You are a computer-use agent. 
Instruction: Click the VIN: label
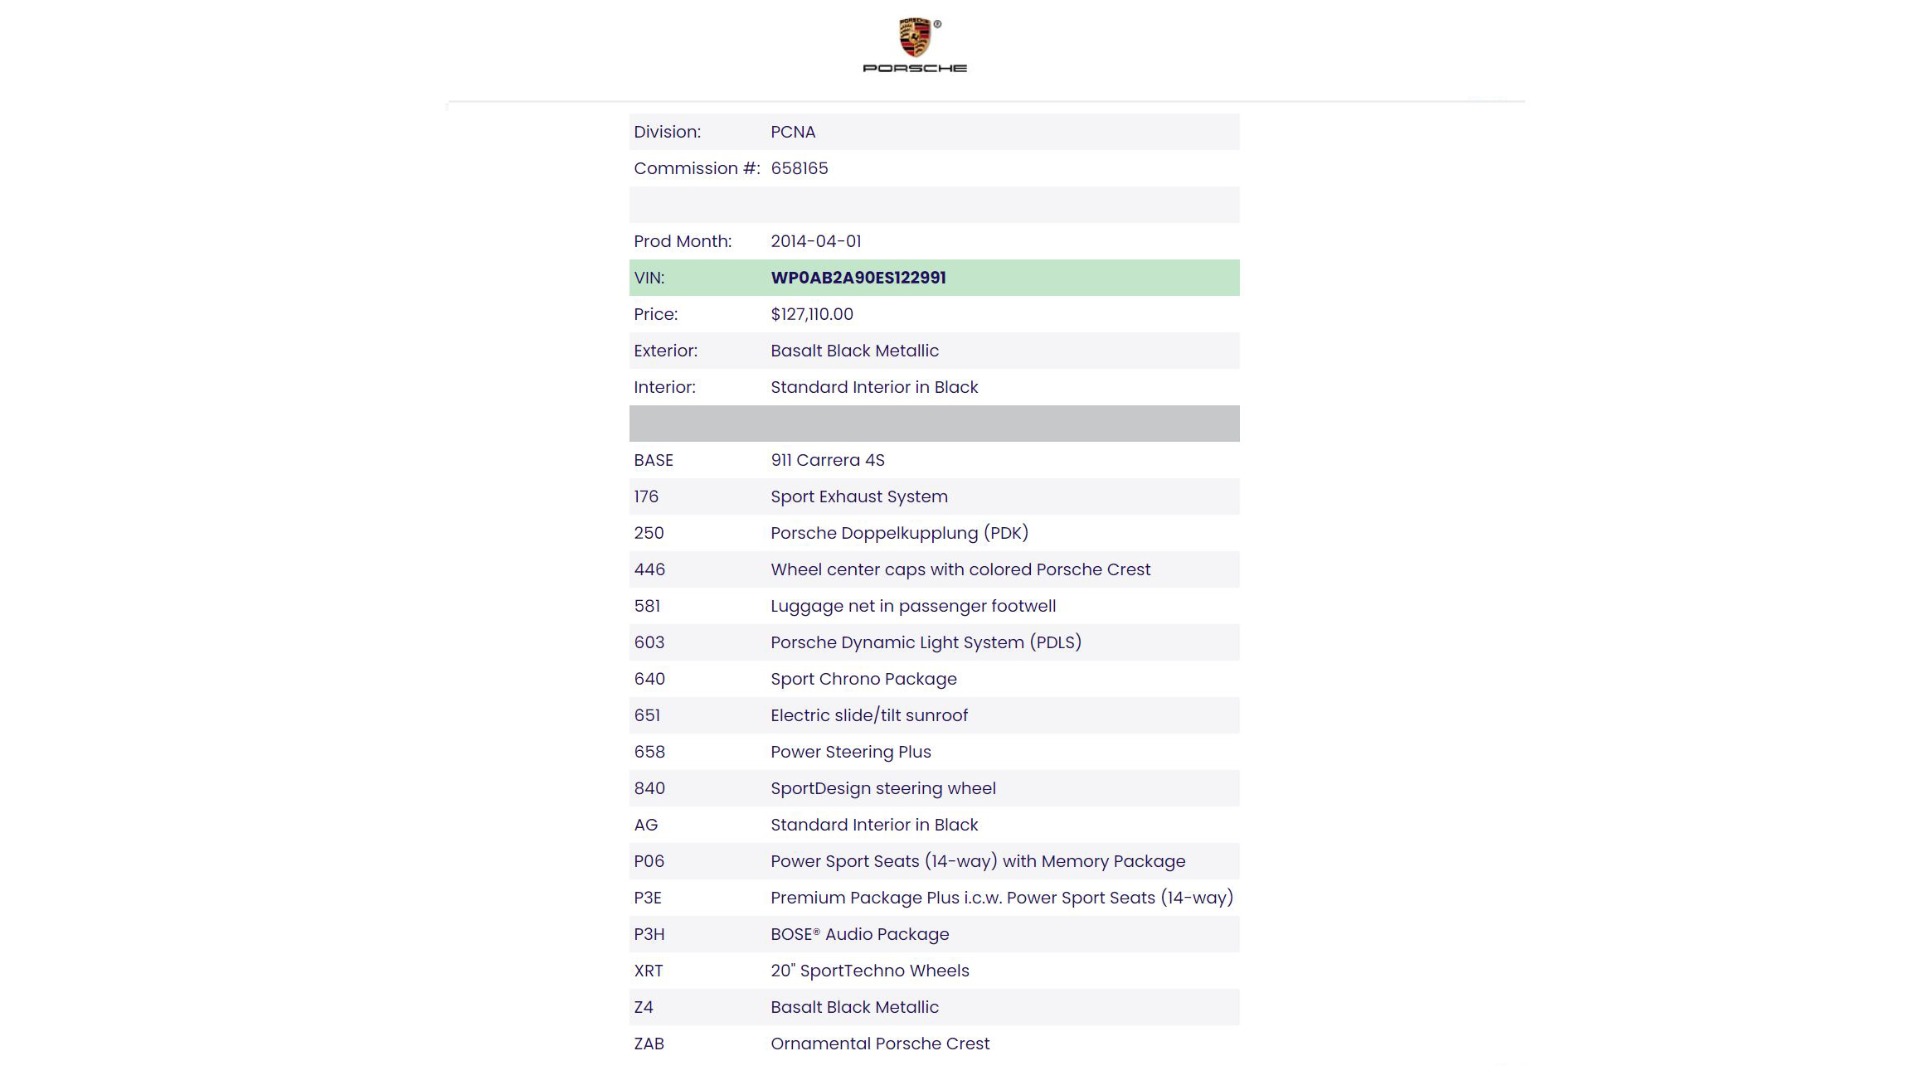(x=649, y=278)
